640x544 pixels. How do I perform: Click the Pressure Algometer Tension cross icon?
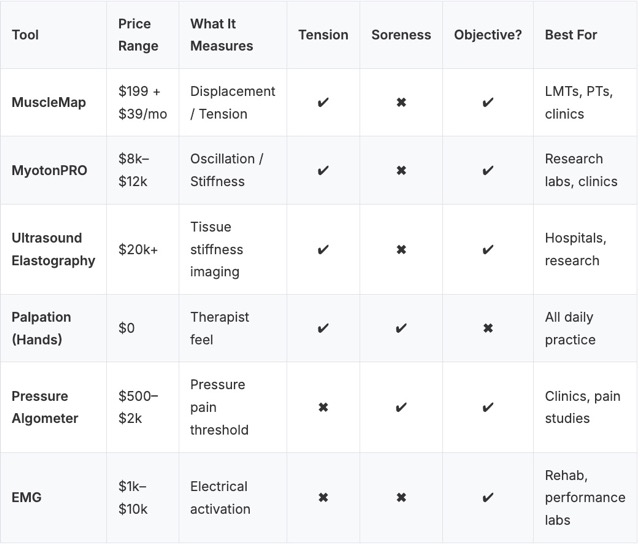[x=323, y=407]
